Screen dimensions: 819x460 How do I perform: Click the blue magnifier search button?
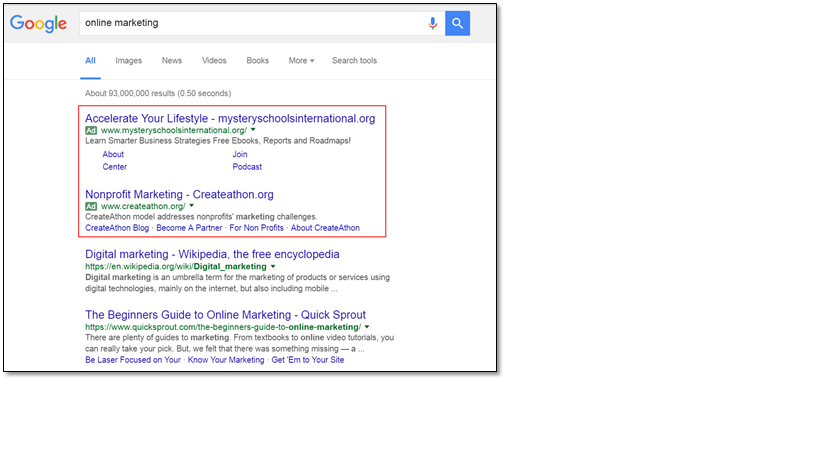458,23
